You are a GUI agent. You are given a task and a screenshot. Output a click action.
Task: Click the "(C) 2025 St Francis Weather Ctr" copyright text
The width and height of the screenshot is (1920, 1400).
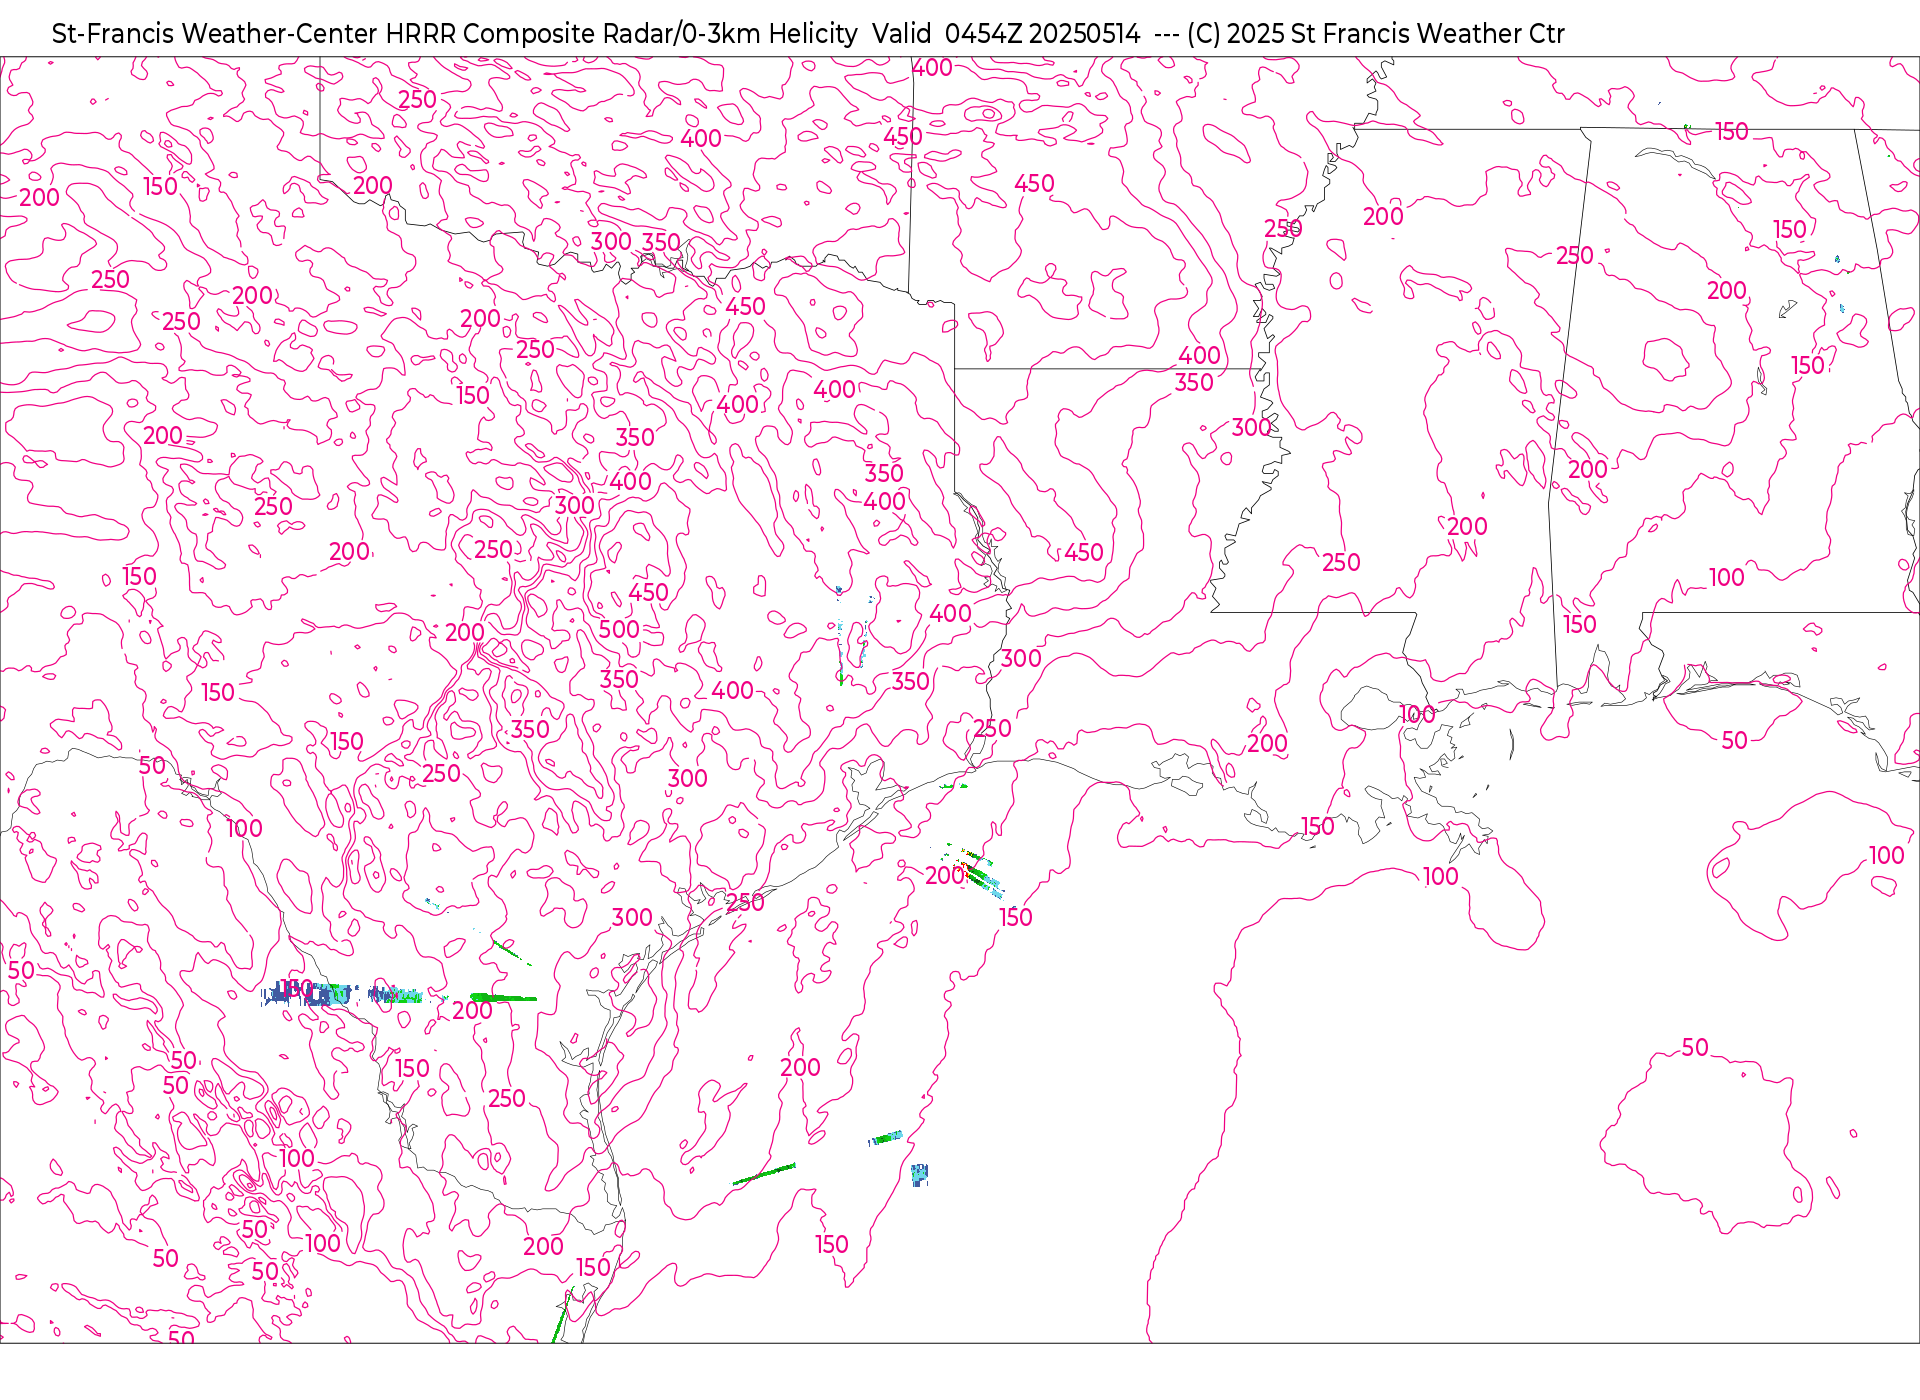pyautogui.click(x=1375, y=34)
